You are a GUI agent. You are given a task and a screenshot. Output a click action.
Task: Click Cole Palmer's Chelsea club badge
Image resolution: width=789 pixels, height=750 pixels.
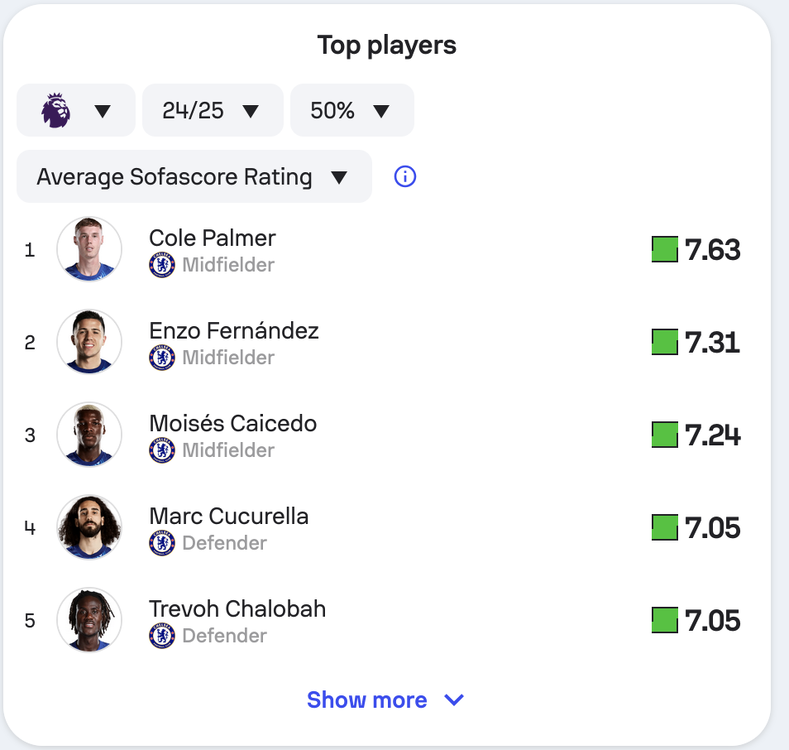tap(162, 265)
